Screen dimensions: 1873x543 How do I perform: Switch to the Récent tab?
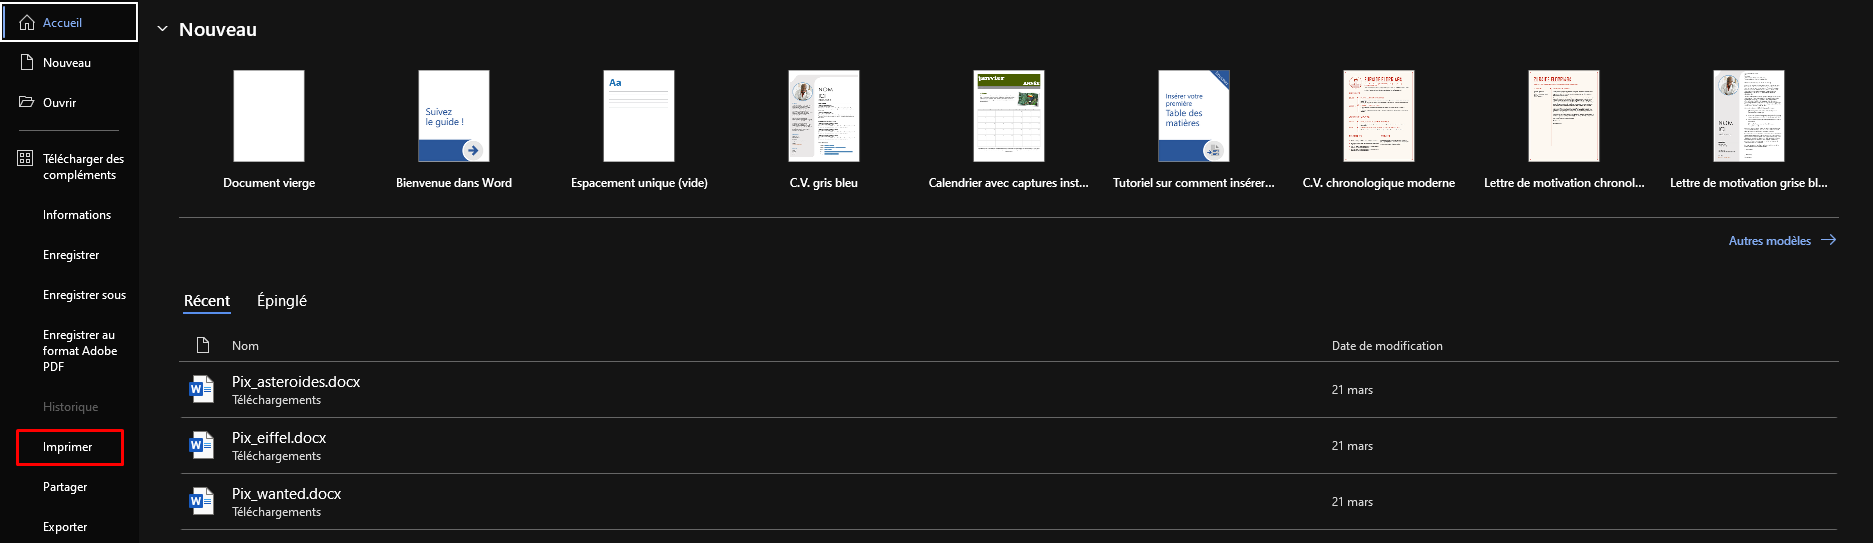click(x=207, y=300)
